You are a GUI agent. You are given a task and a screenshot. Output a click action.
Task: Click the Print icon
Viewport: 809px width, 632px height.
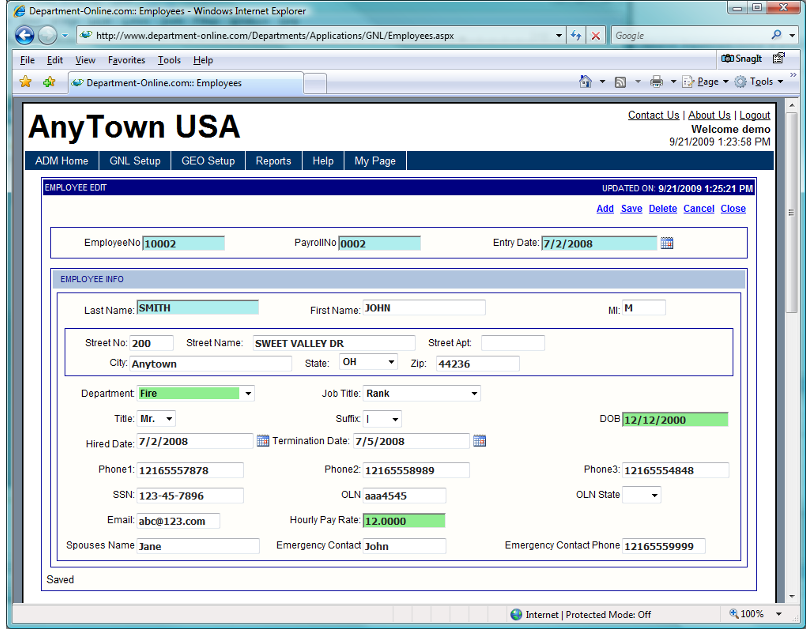coord(656,82)
